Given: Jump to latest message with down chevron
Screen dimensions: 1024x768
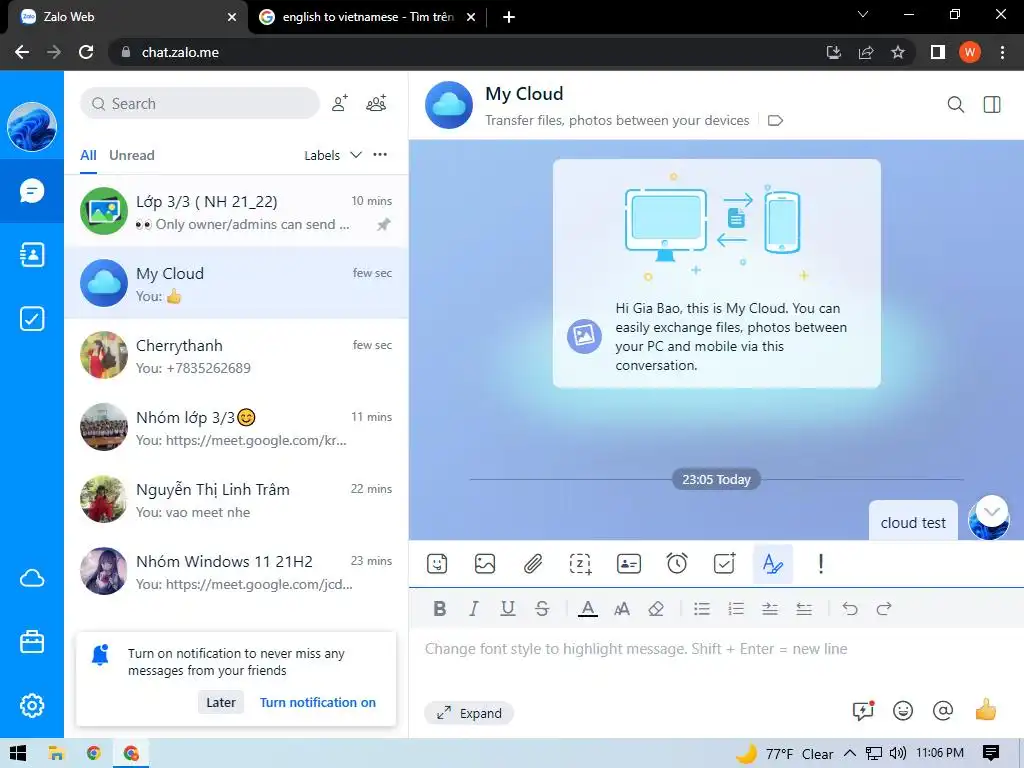Looking at the screenshot, I should (992, 512).
